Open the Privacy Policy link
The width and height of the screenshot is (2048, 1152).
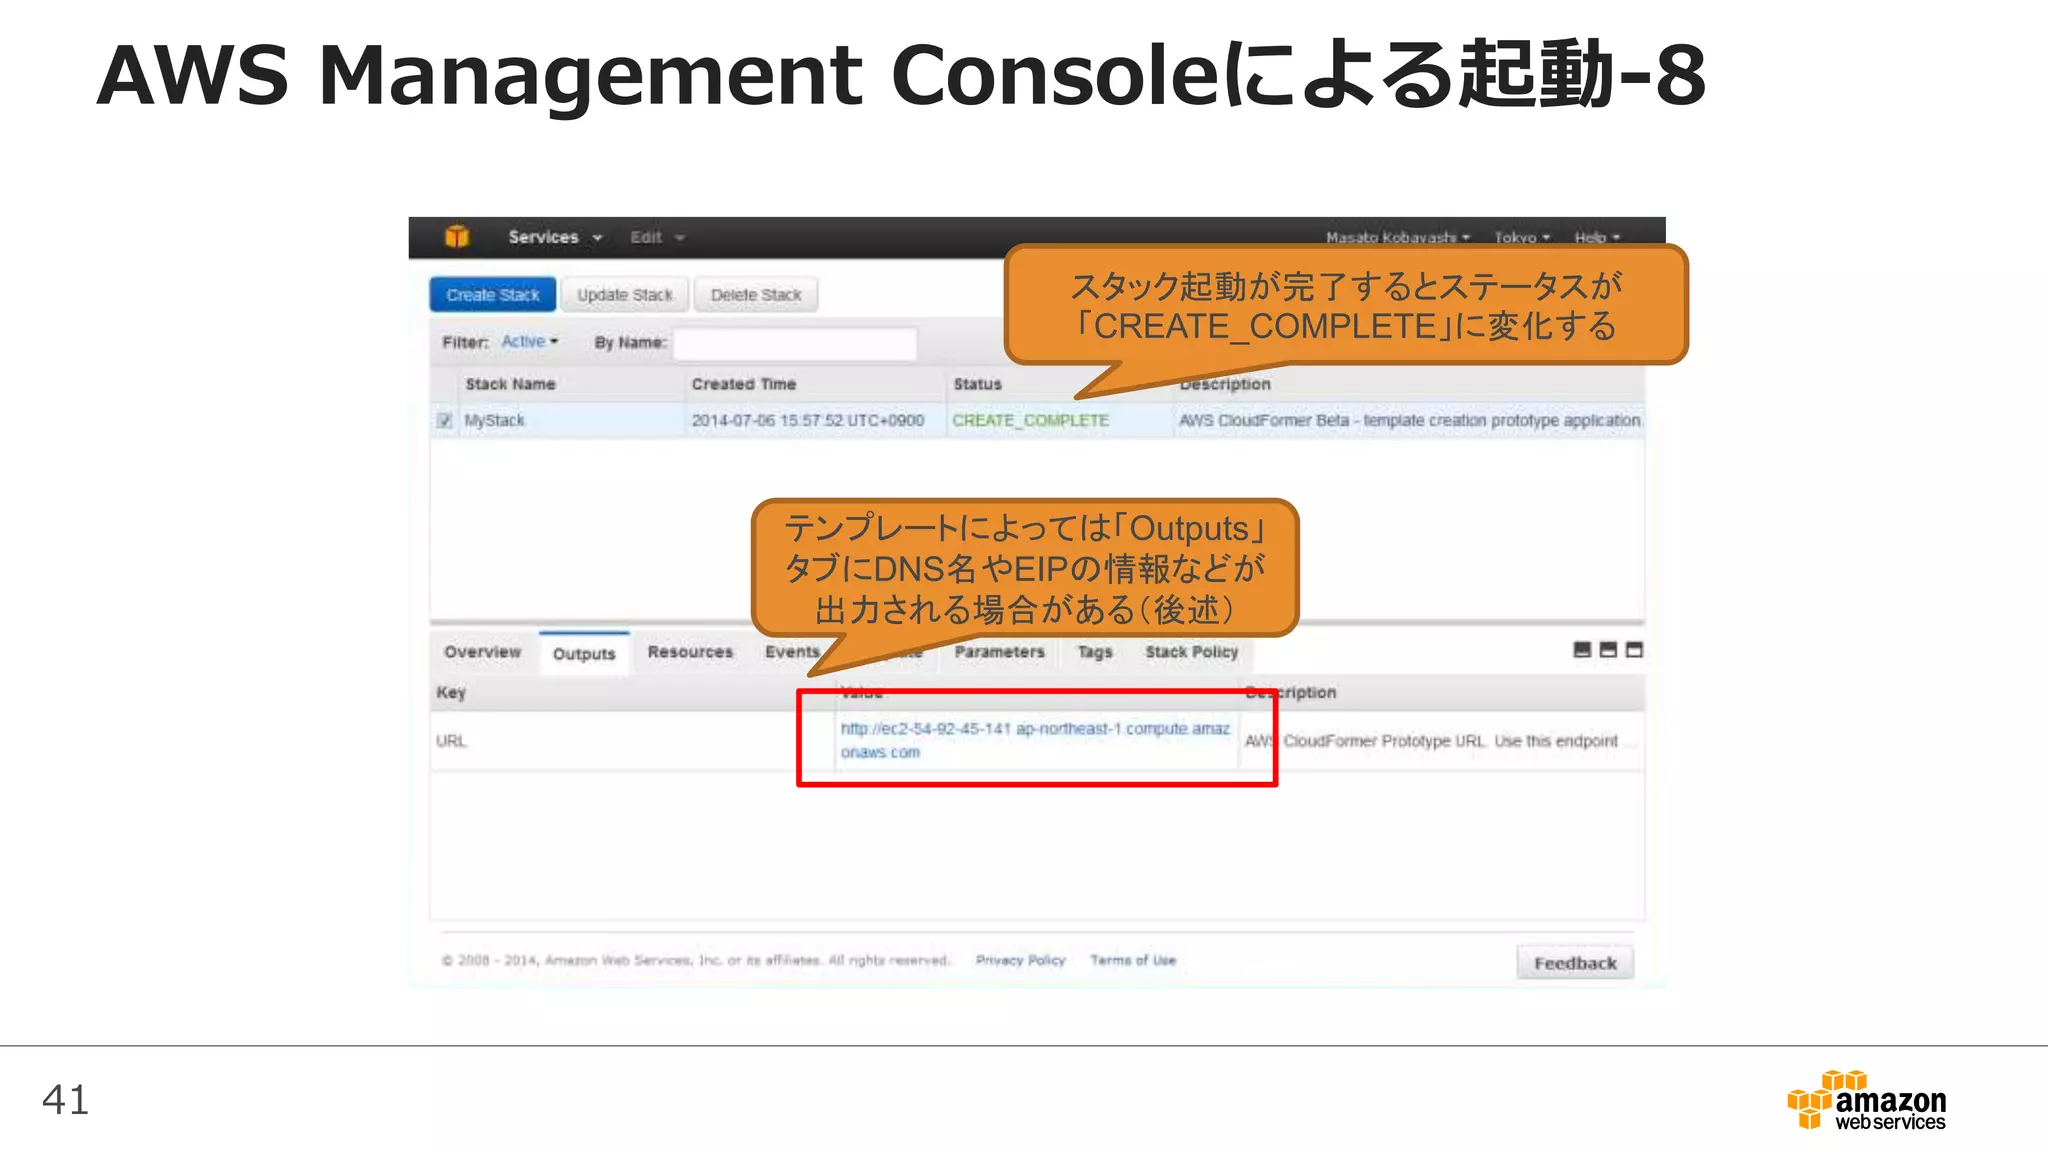(1020, 960)
